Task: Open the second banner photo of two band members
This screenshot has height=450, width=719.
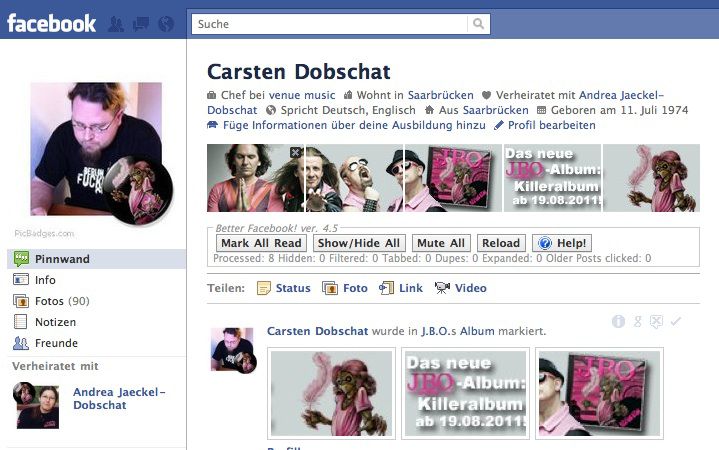Action: 354,178
